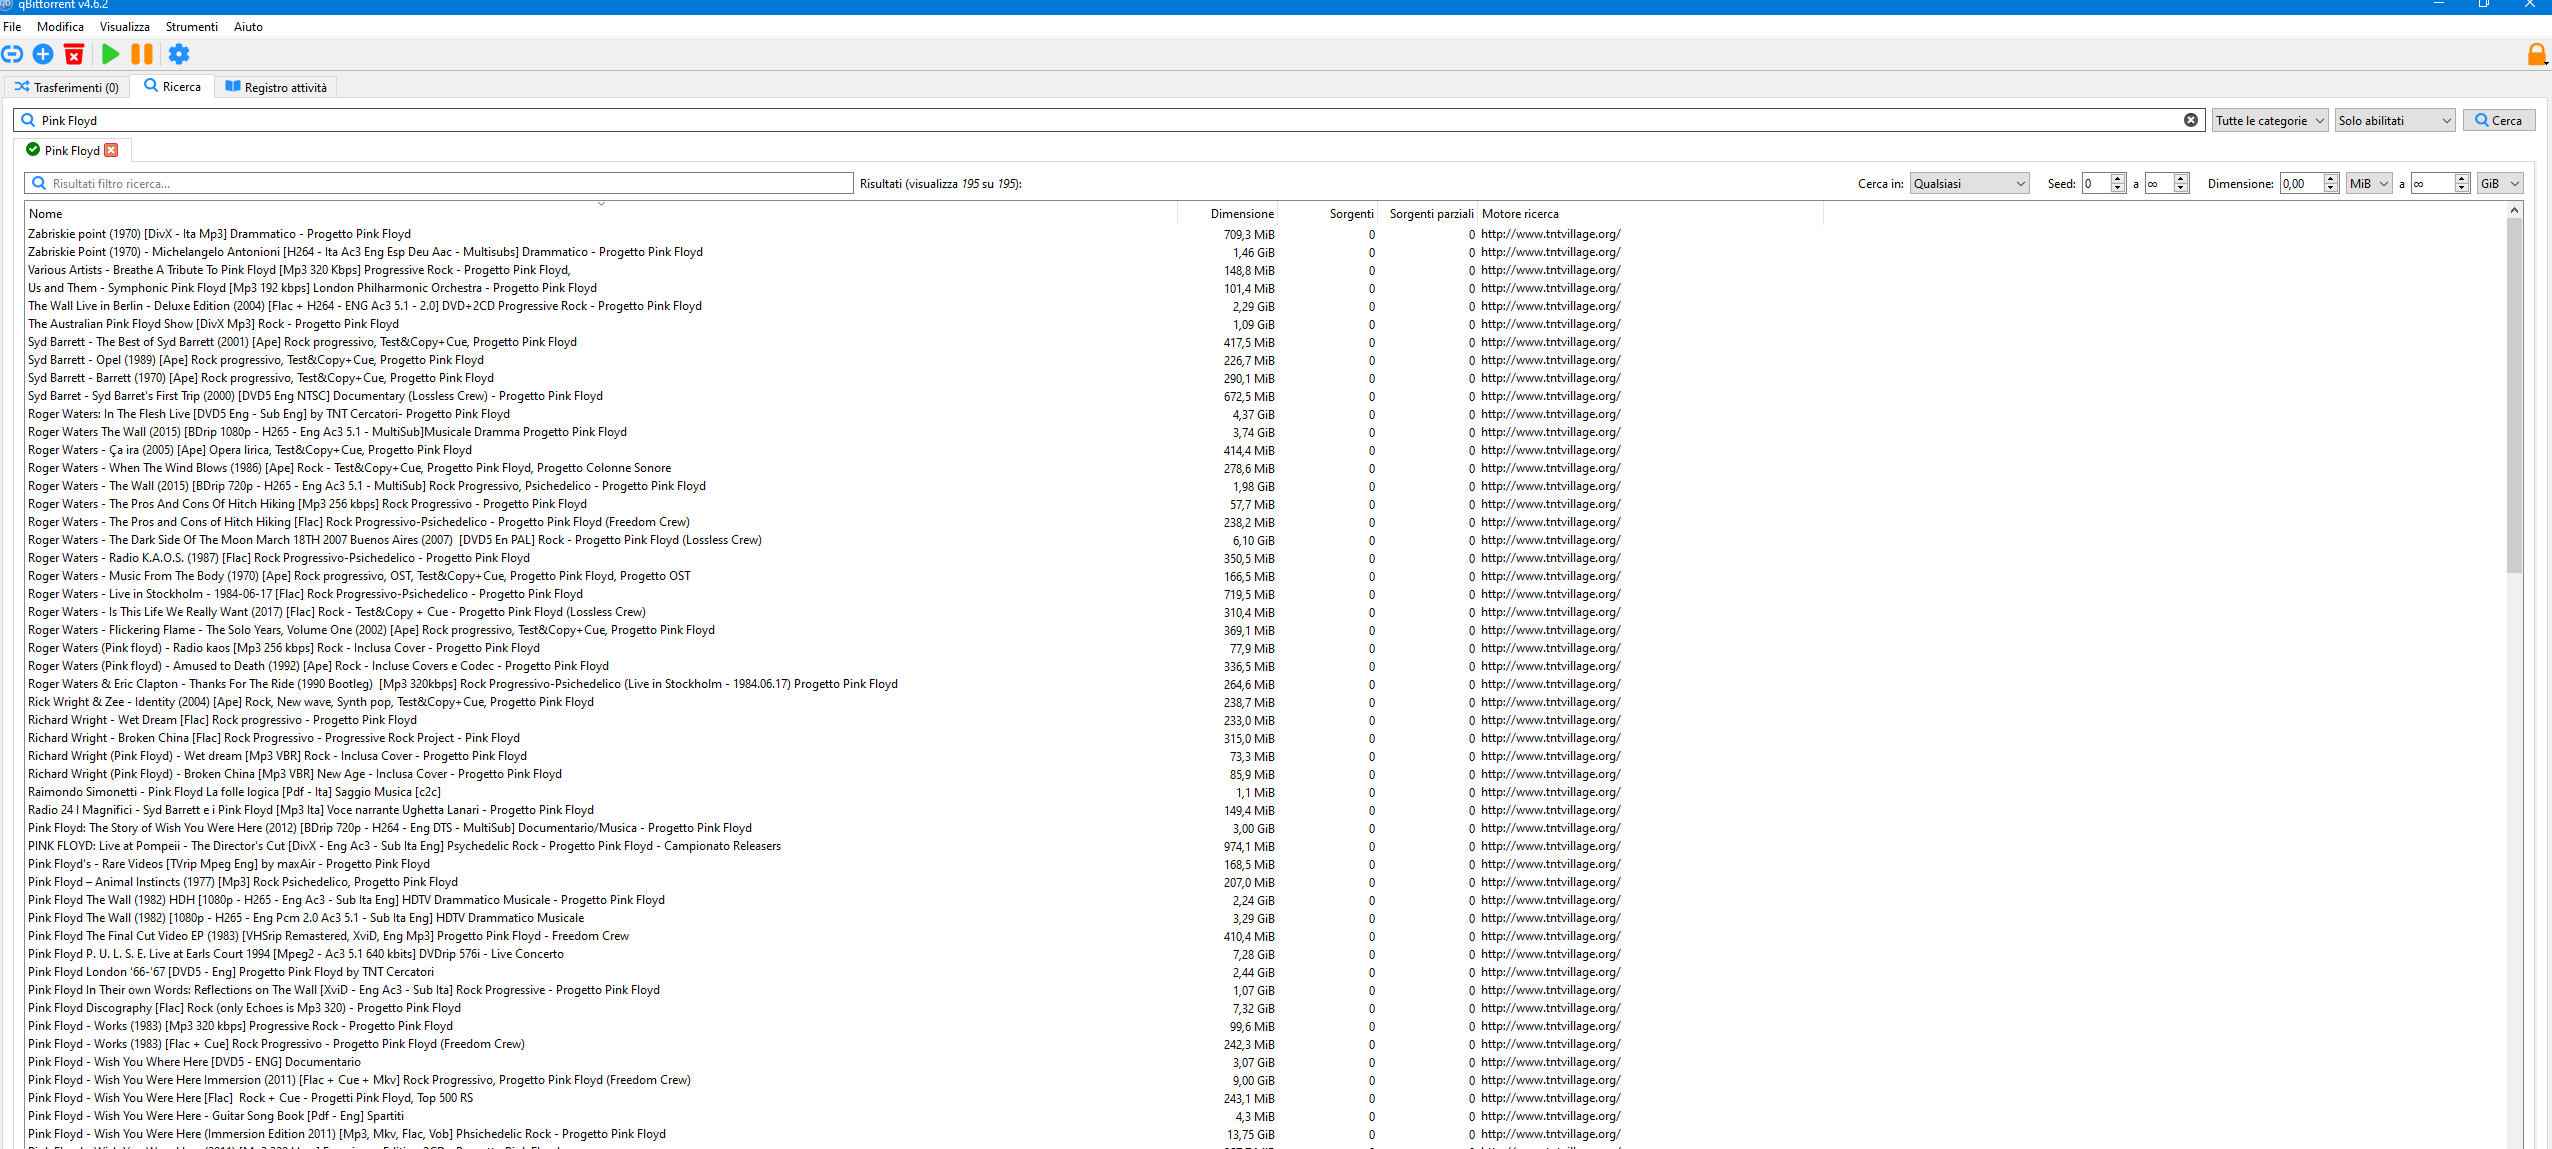Open the Visualizza menu
The width and height of the screenshot is (2552, 1149).
coord(125,27)
